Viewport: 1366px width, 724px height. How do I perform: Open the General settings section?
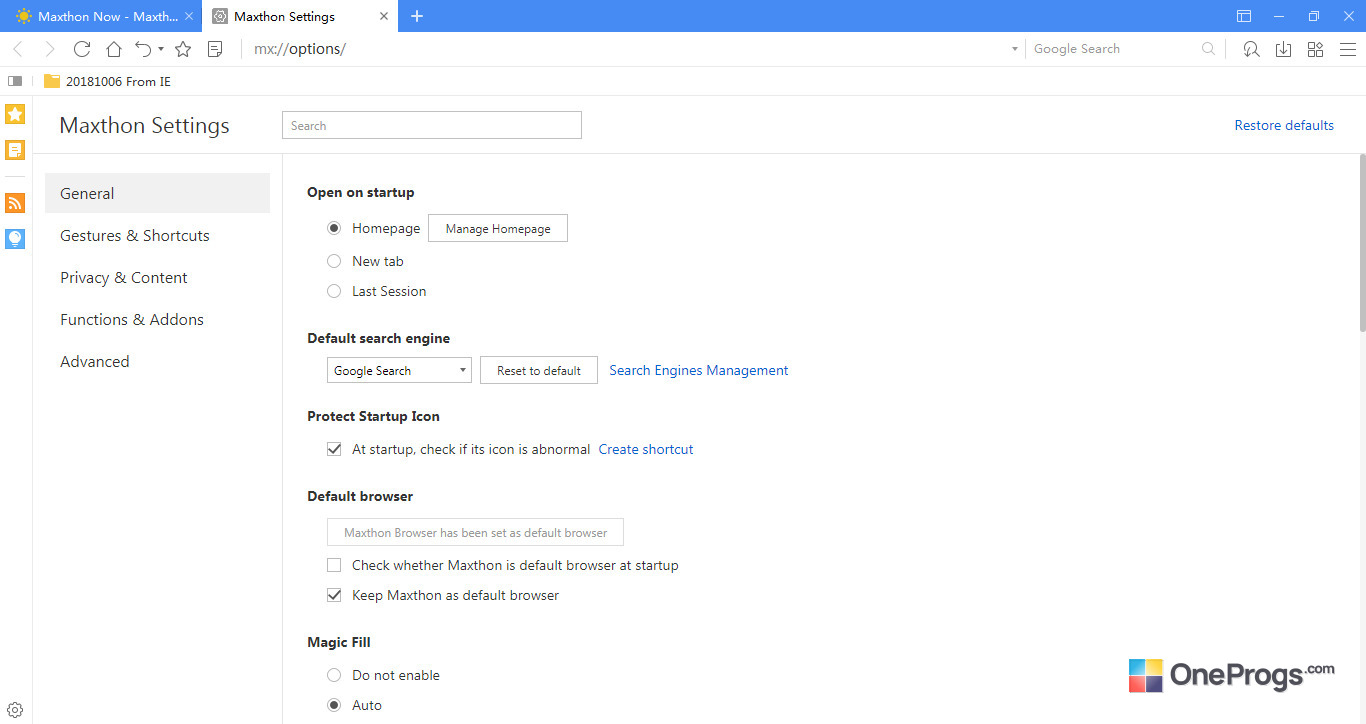click(x=157, y=193)
